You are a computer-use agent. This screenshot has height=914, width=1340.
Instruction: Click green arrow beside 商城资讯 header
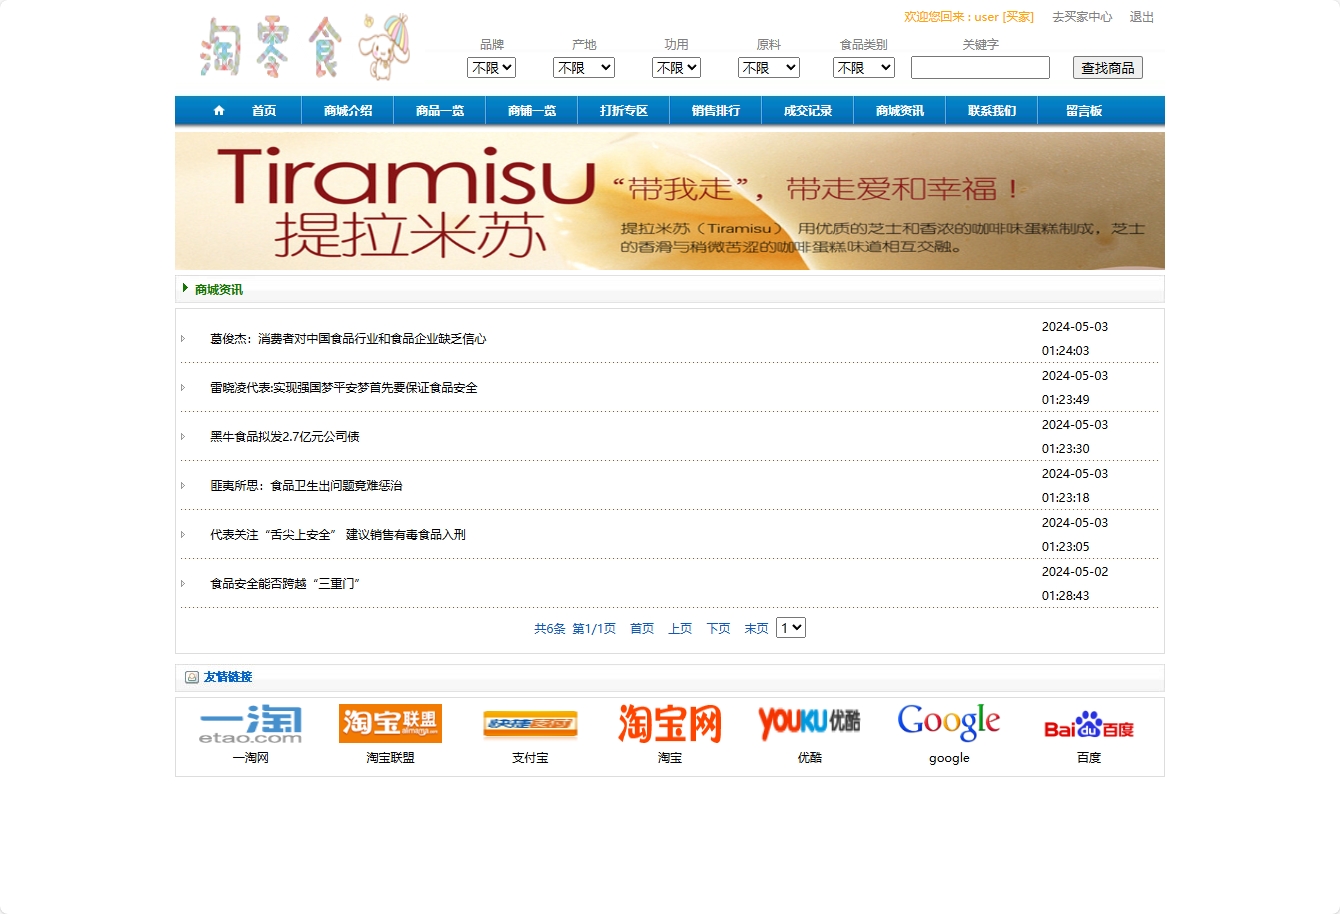coord(186,288)
